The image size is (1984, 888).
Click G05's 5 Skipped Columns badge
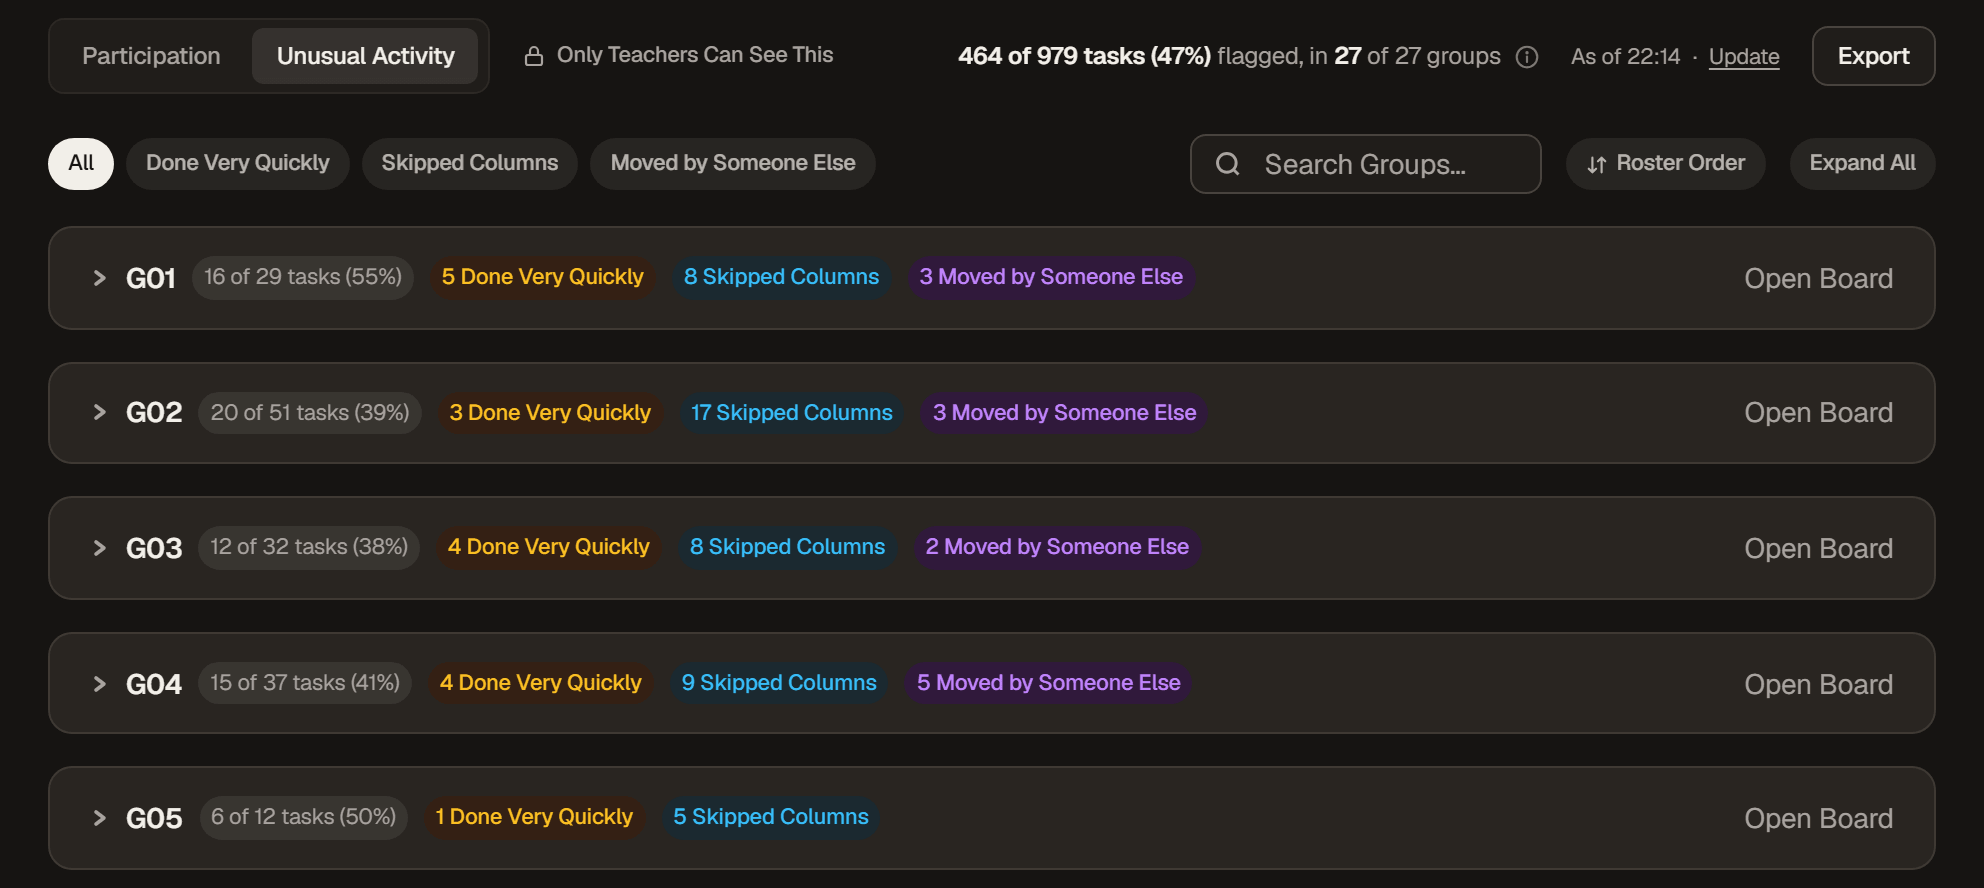(771, 817)
